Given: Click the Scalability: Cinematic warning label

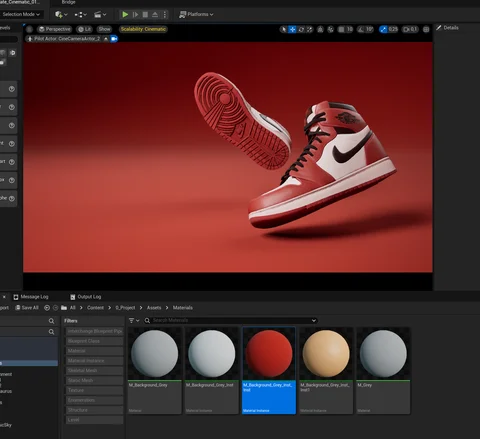Looking at the screenshot, I should pos(143,29).
